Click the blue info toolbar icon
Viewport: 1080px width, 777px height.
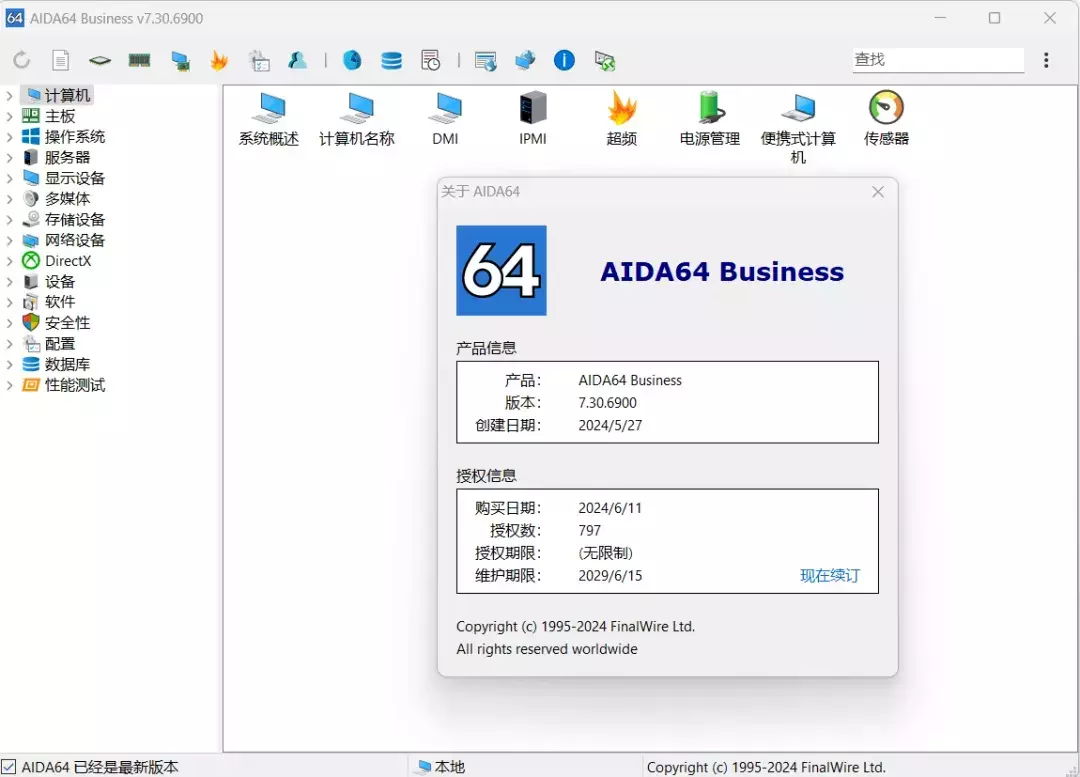[x=564, y=61]
